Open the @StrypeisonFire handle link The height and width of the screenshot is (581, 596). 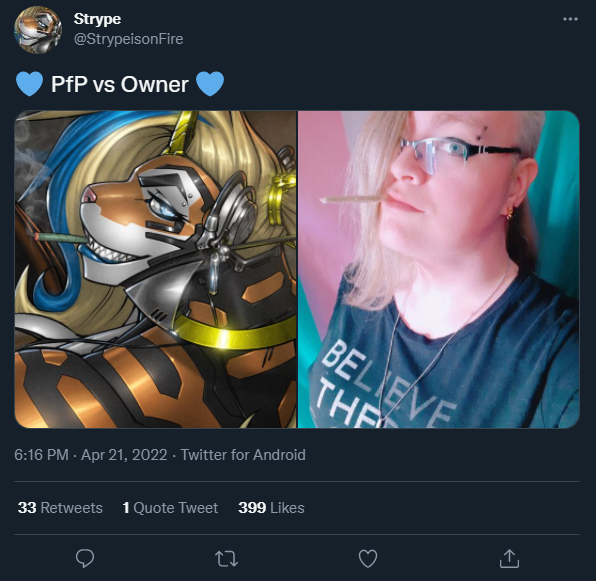[128, 39]
